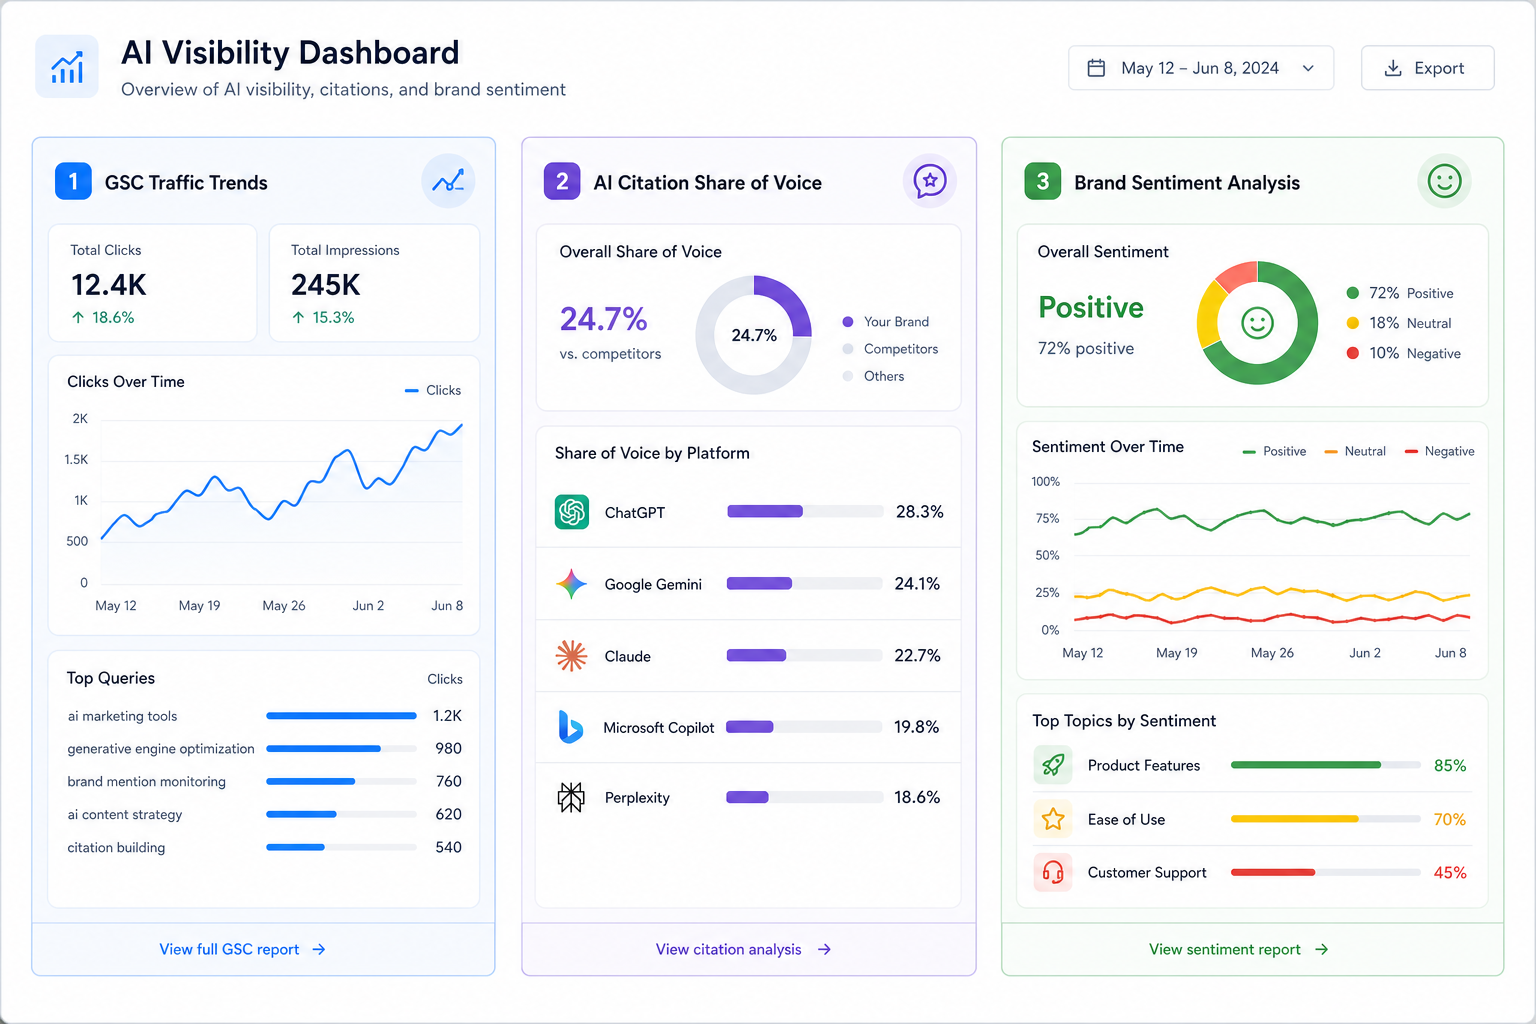
Task: Click the Claude starburst icon
Action: pos(572,656)
